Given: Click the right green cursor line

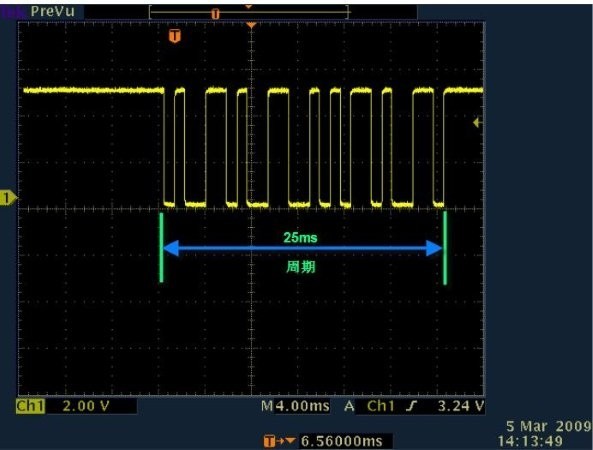Looking at the screenshot, I should pos(445,248).
